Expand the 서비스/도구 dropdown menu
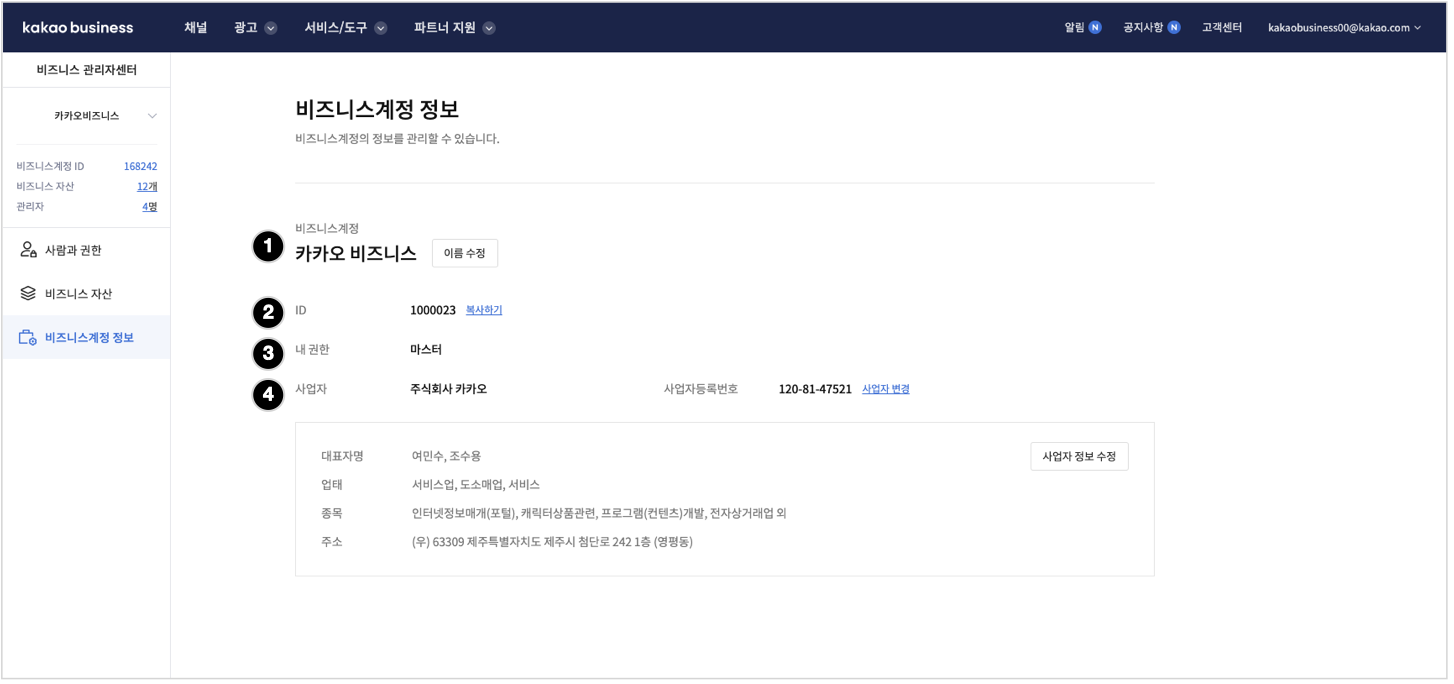This screenshot has height=684, width=1454. tap(345, 28)
